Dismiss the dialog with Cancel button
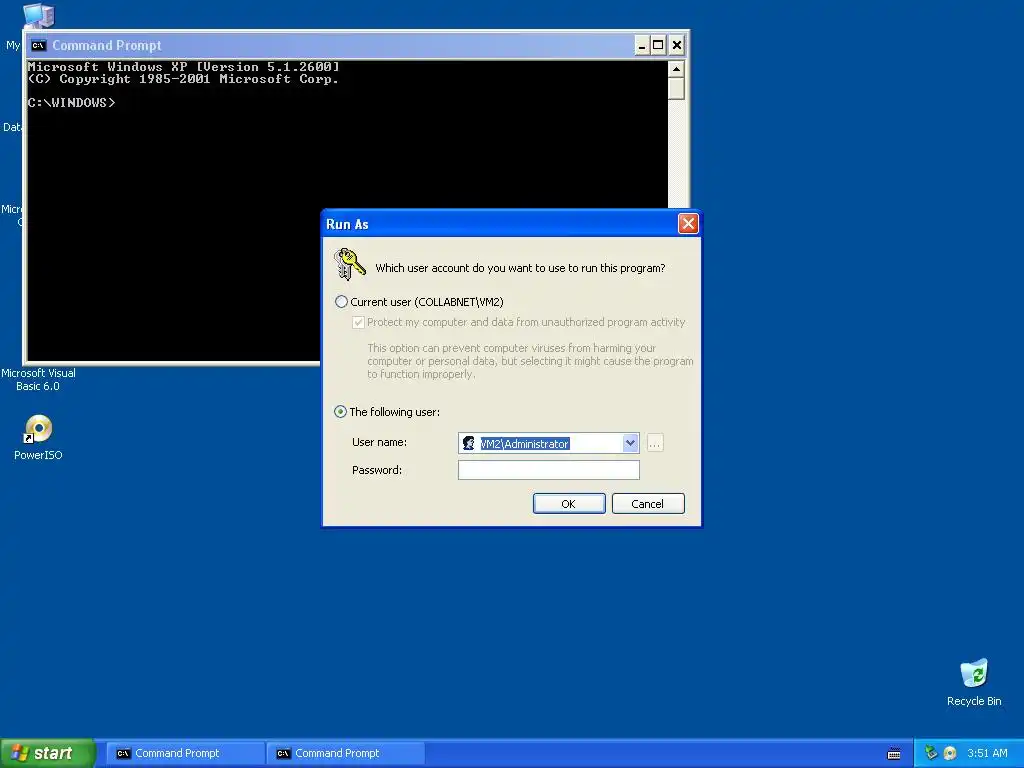This screenshot has height=768, width=1024. 648,504
